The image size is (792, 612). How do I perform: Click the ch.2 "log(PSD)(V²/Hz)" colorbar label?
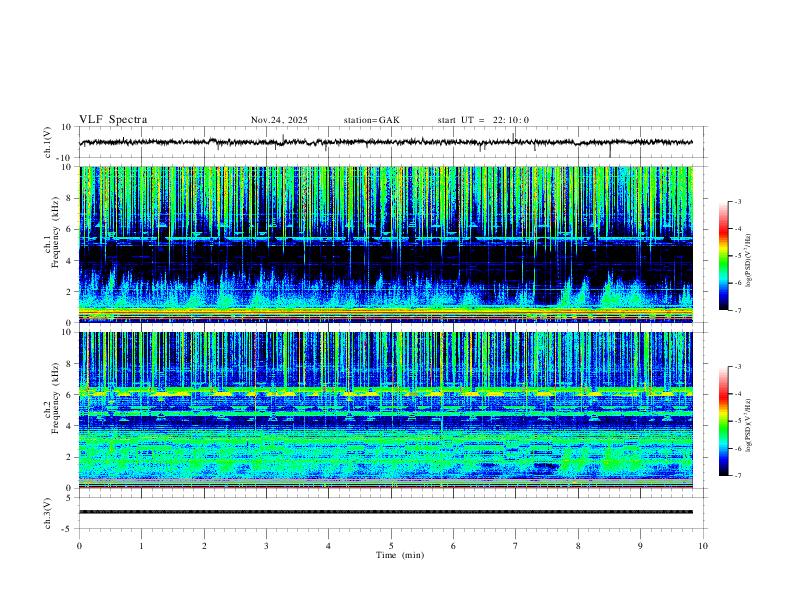pos(749,426)
